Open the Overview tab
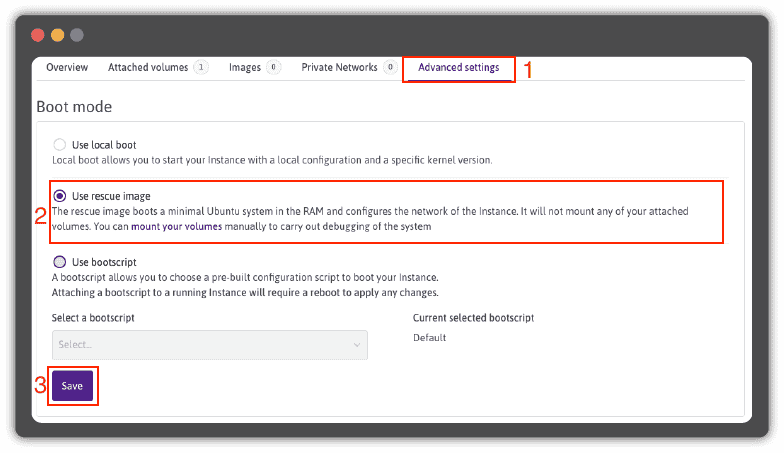The width and height of the screenshot is (784, 453). [67, 67]
